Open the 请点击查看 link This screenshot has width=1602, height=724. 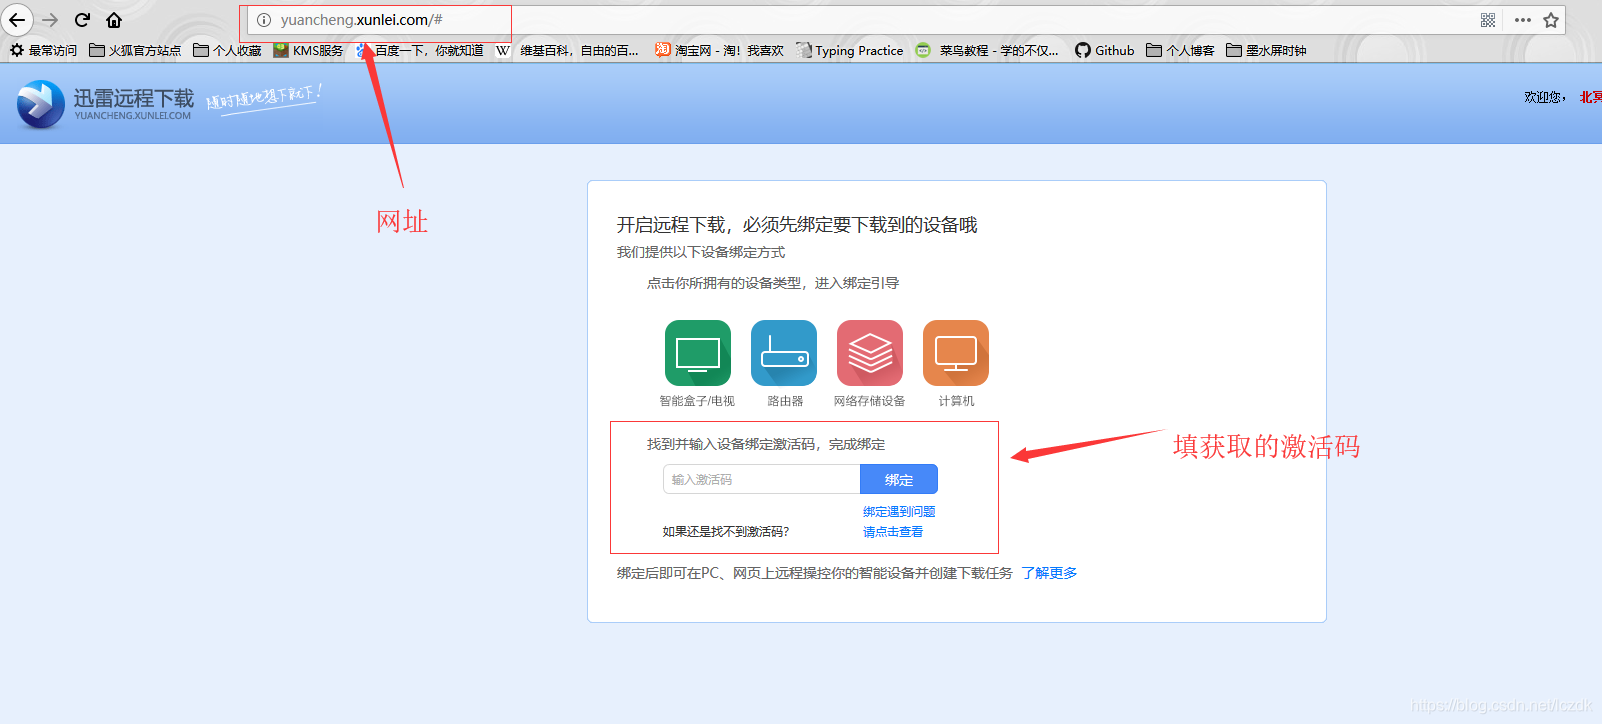(893, 532)
